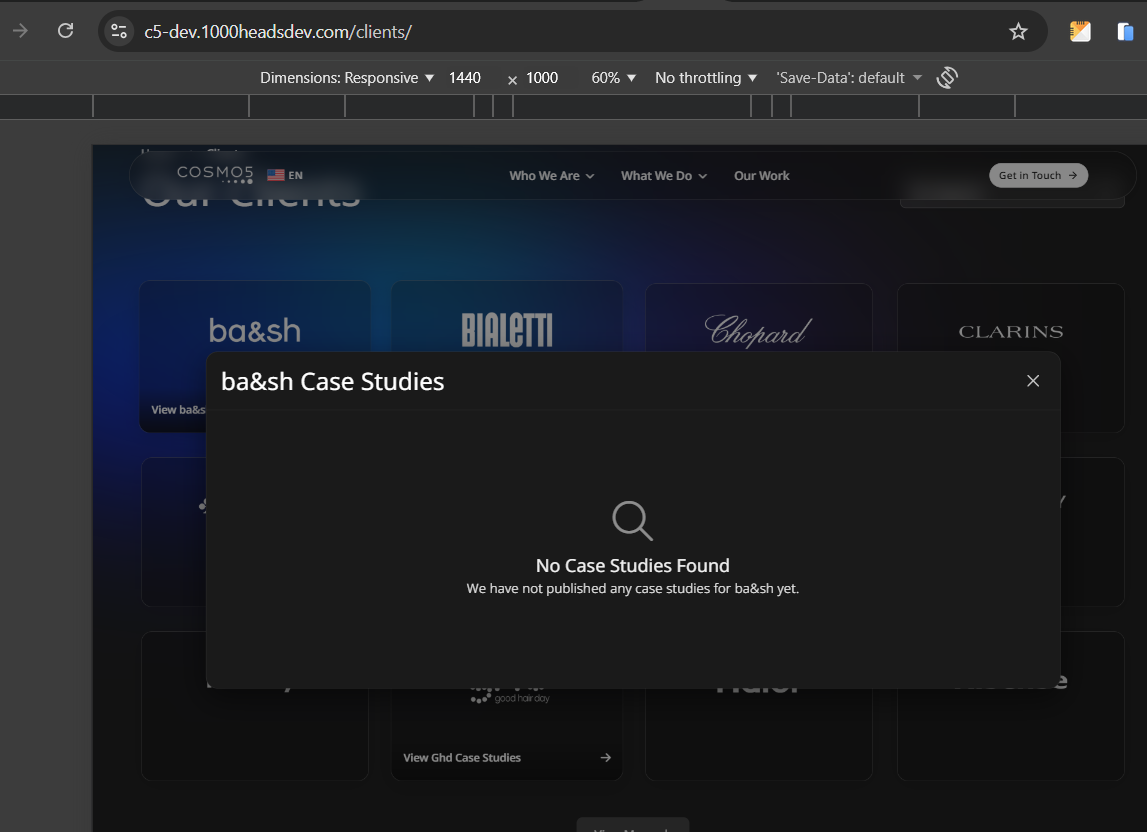Click the COSMOS logo
This screenshot has height=832, width=1147.
[215, 173]
